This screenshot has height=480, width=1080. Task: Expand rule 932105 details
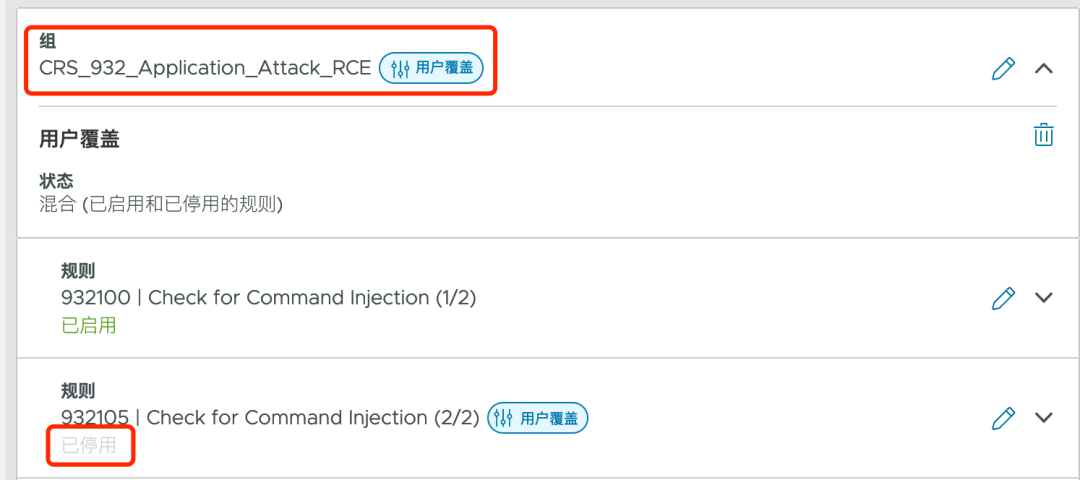(1043, 418)
